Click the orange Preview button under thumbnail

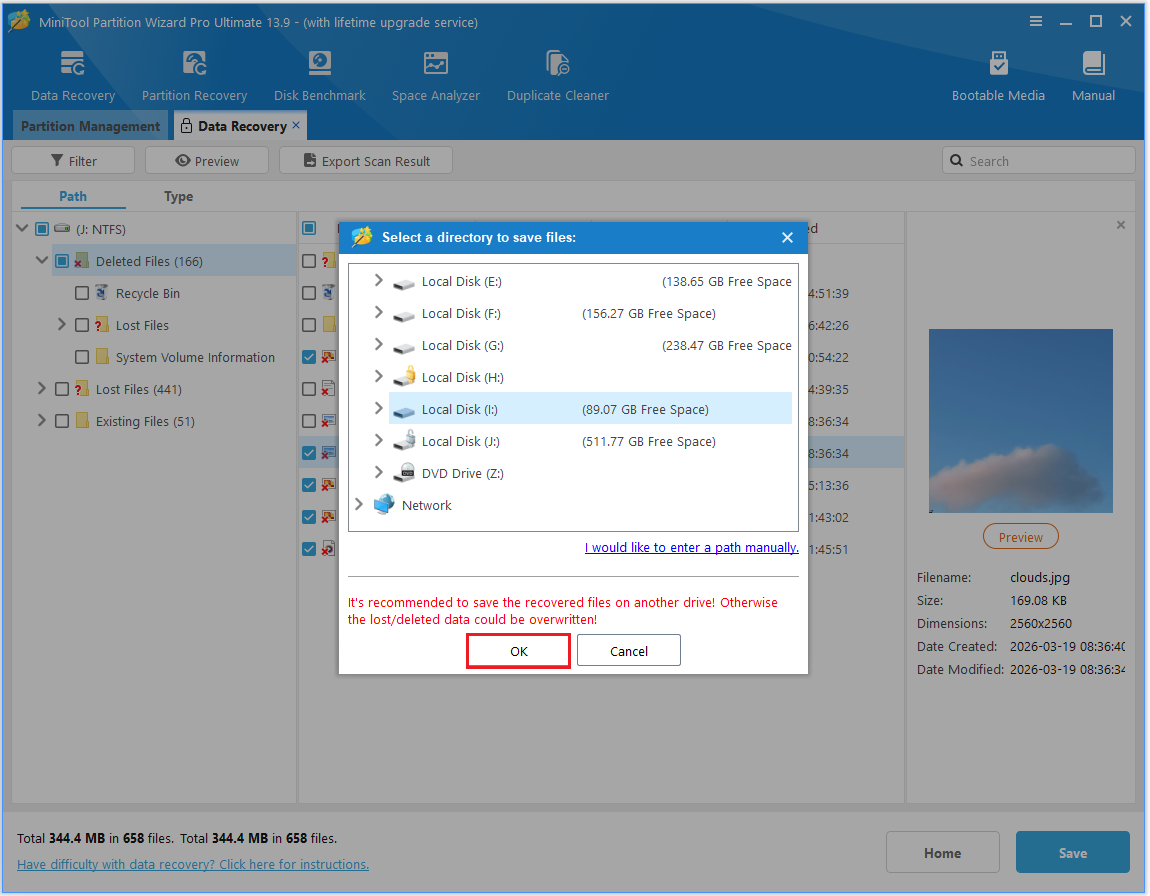1020,537
